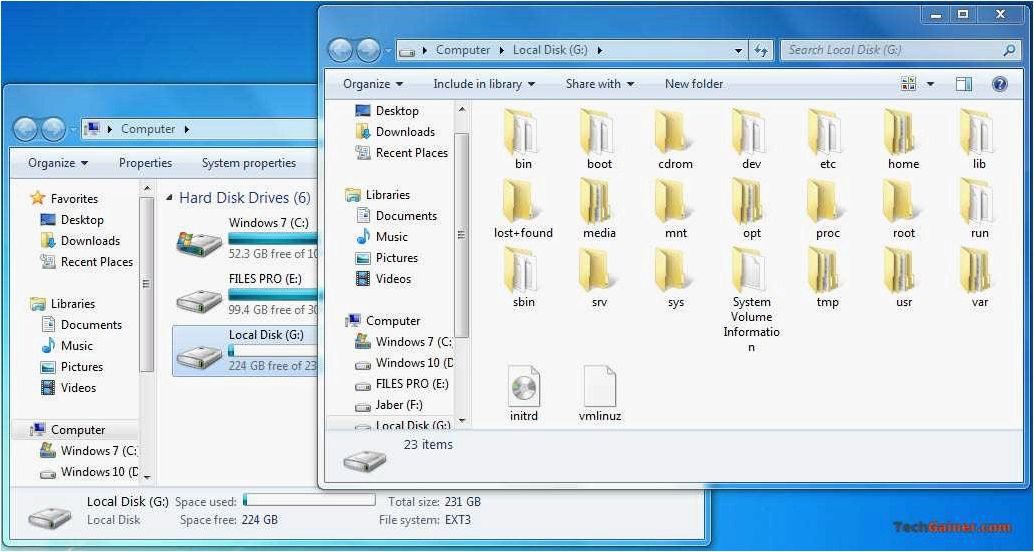Click scroll-up arrow of Local Disk navigation pane

462,109
